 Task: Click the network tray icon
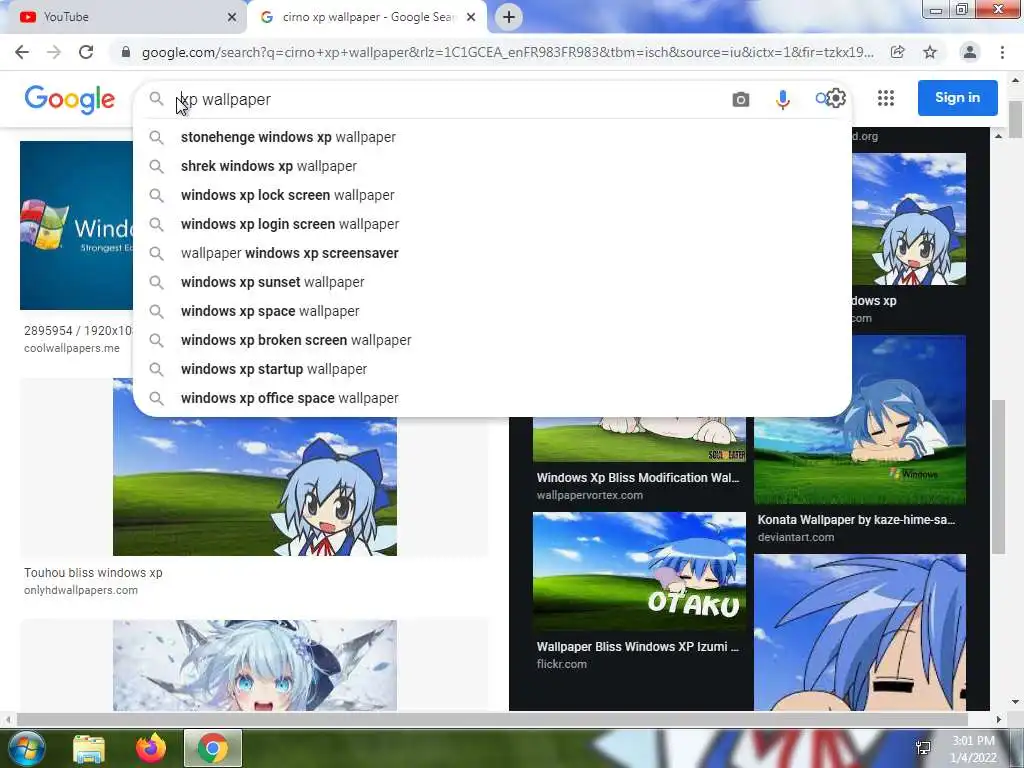pyautogui.click(x=923, y=748)
